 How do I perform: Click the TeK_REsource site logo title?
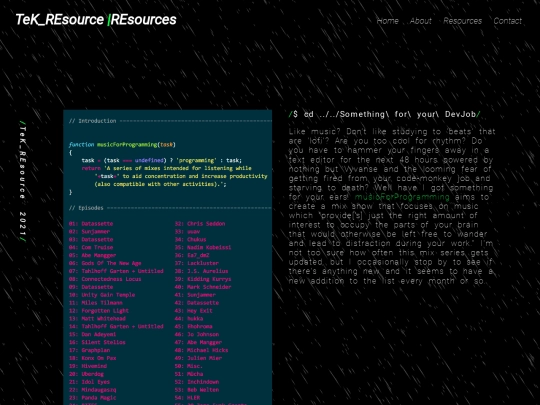[x=96, y=20]
